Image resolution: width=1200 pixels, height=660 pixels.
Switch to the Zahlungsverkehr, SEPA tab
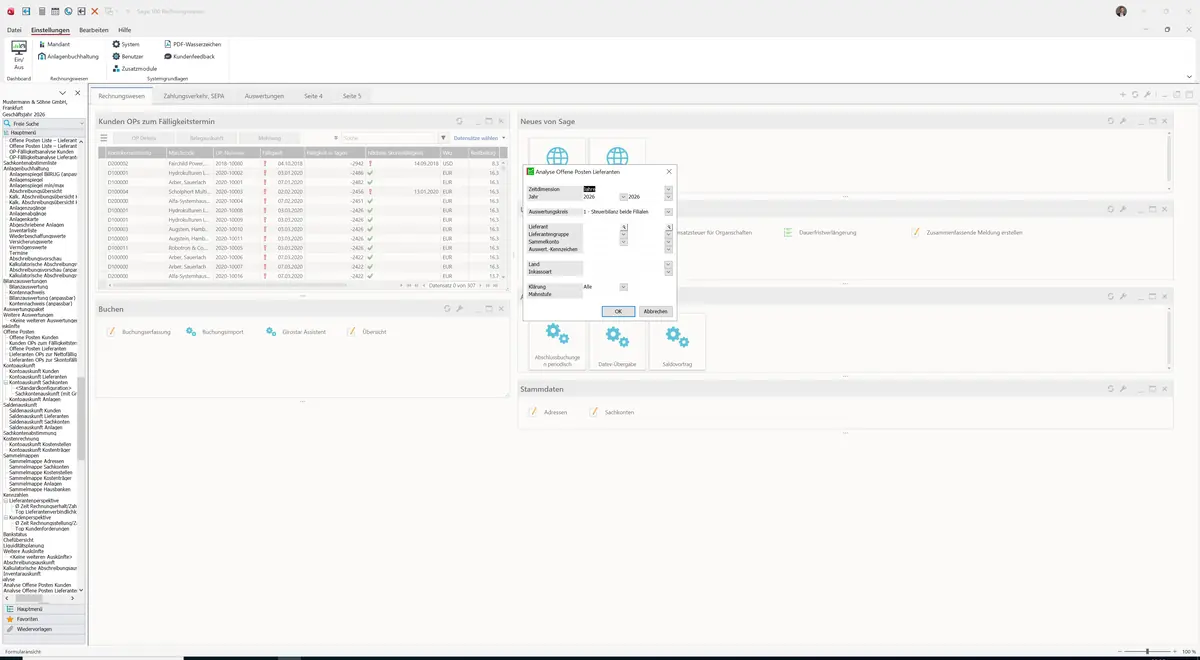pyautogui.click(x=193, y=96)
